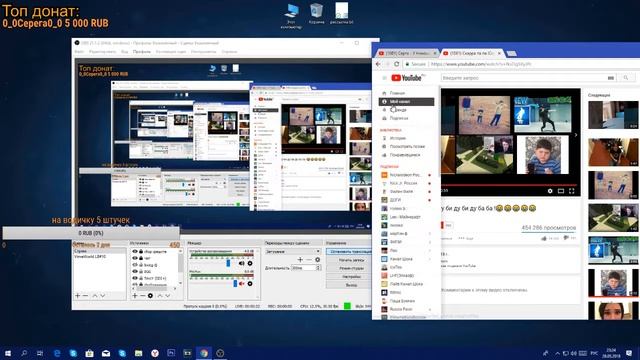640x360 pixels.
Task: Open source properties gear in Sources panel
Action: click(x=150, y=296)
